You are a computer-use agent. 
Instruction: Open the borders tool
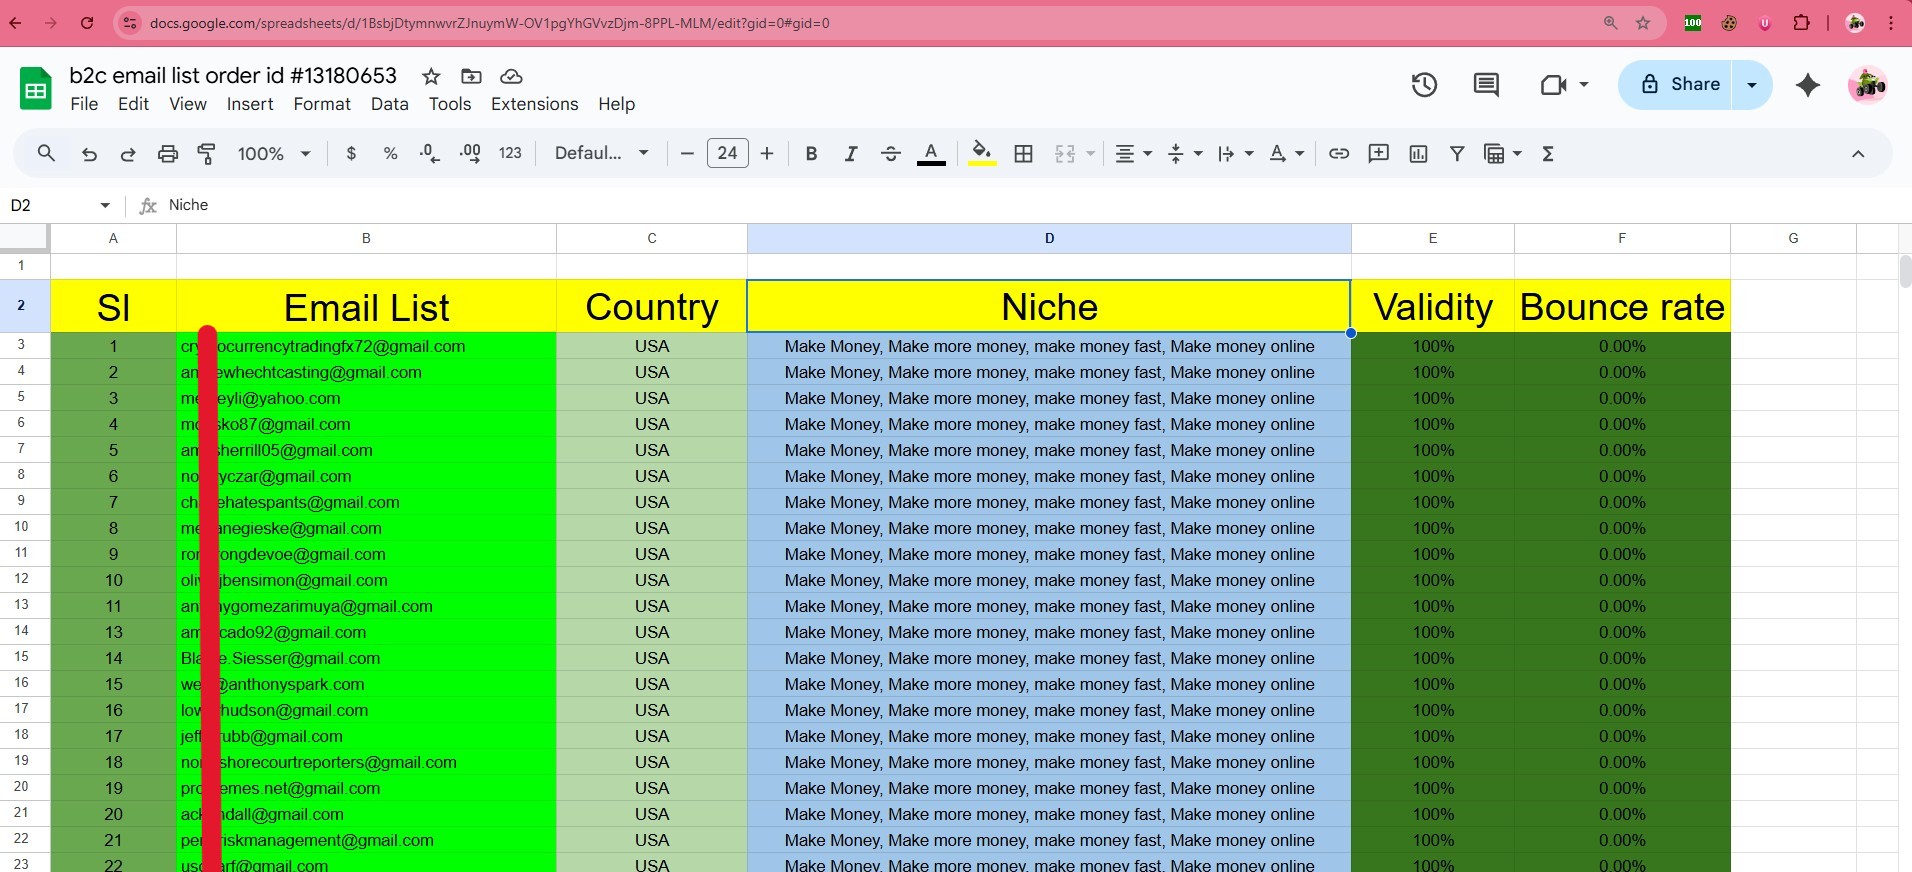[x=1023, y=153]
